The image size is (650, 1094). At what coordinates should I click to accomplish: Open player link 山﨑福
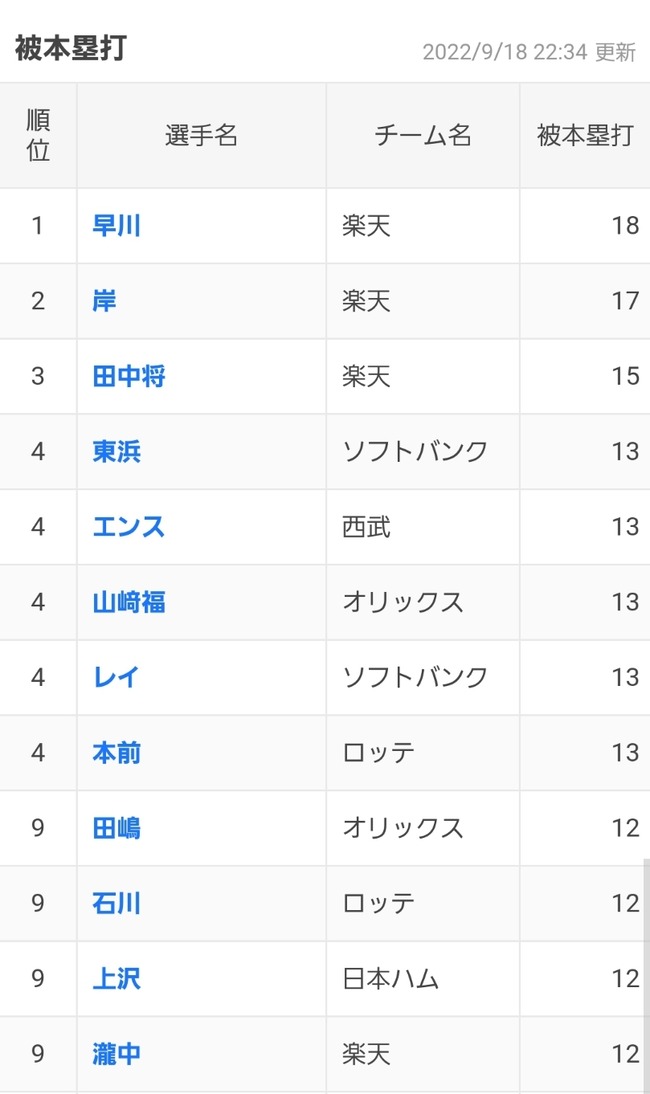(129, 602)
